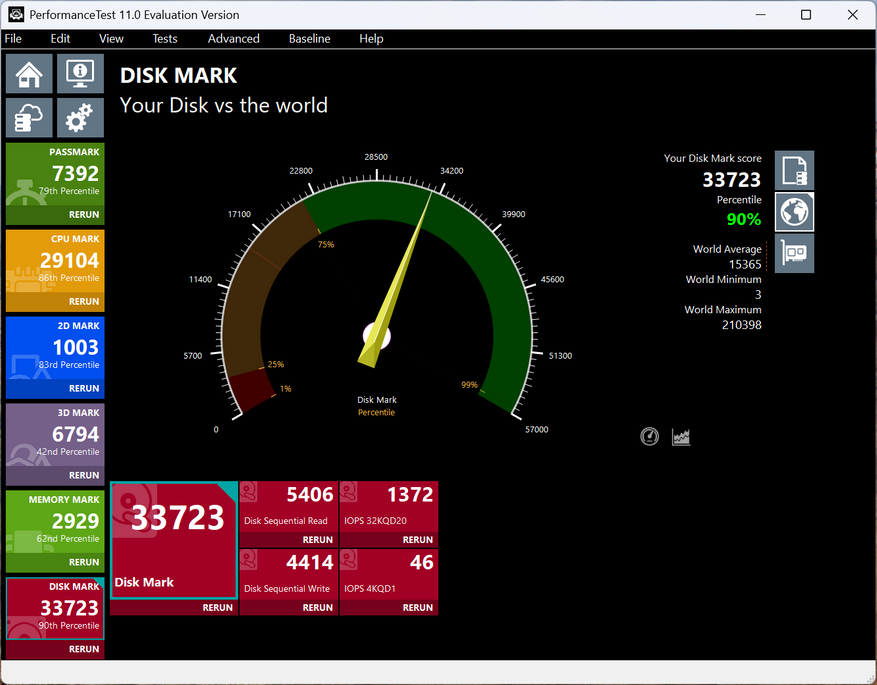
Task: Select the Disk Sequential Read 5406 tile
Action: click(289, 507)
